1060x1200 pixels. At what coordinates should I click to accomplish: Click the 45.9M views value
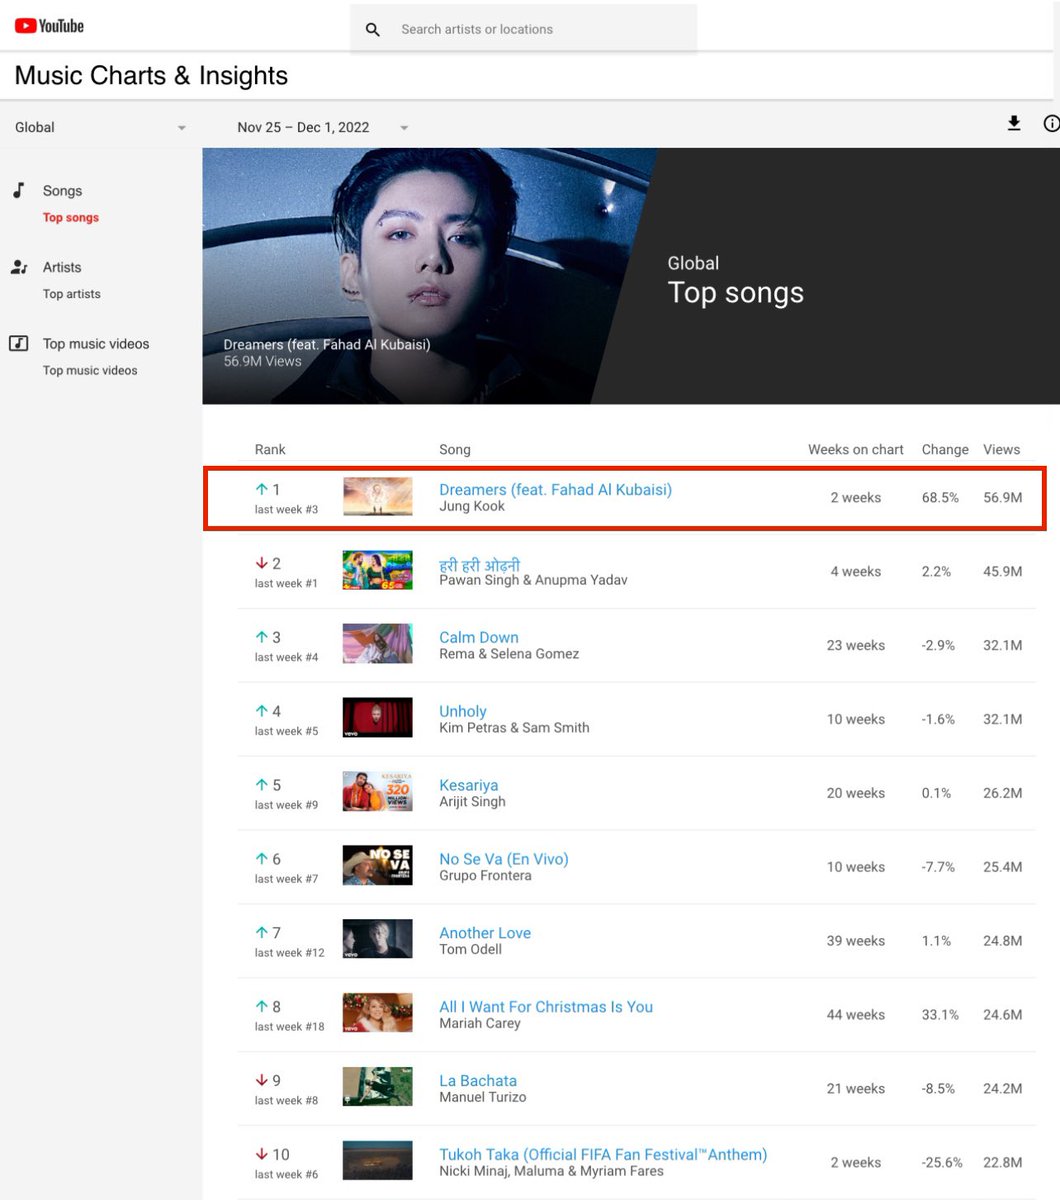1002,572
